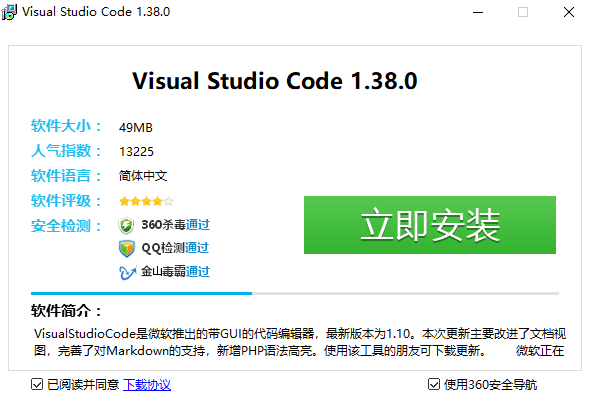Click the 通过 link after 360杀毒
The image size is (589, 402).
(x=198, y=225)
